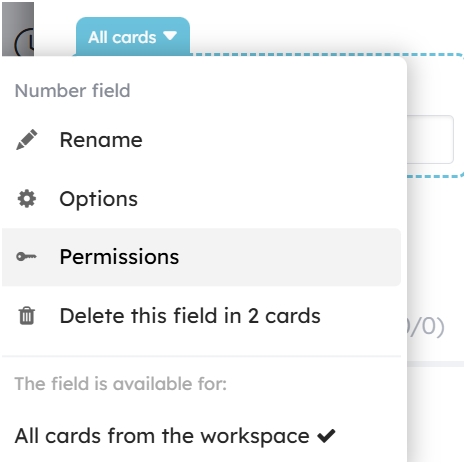Click the partially hidden /0) counter text

[426, 327]
